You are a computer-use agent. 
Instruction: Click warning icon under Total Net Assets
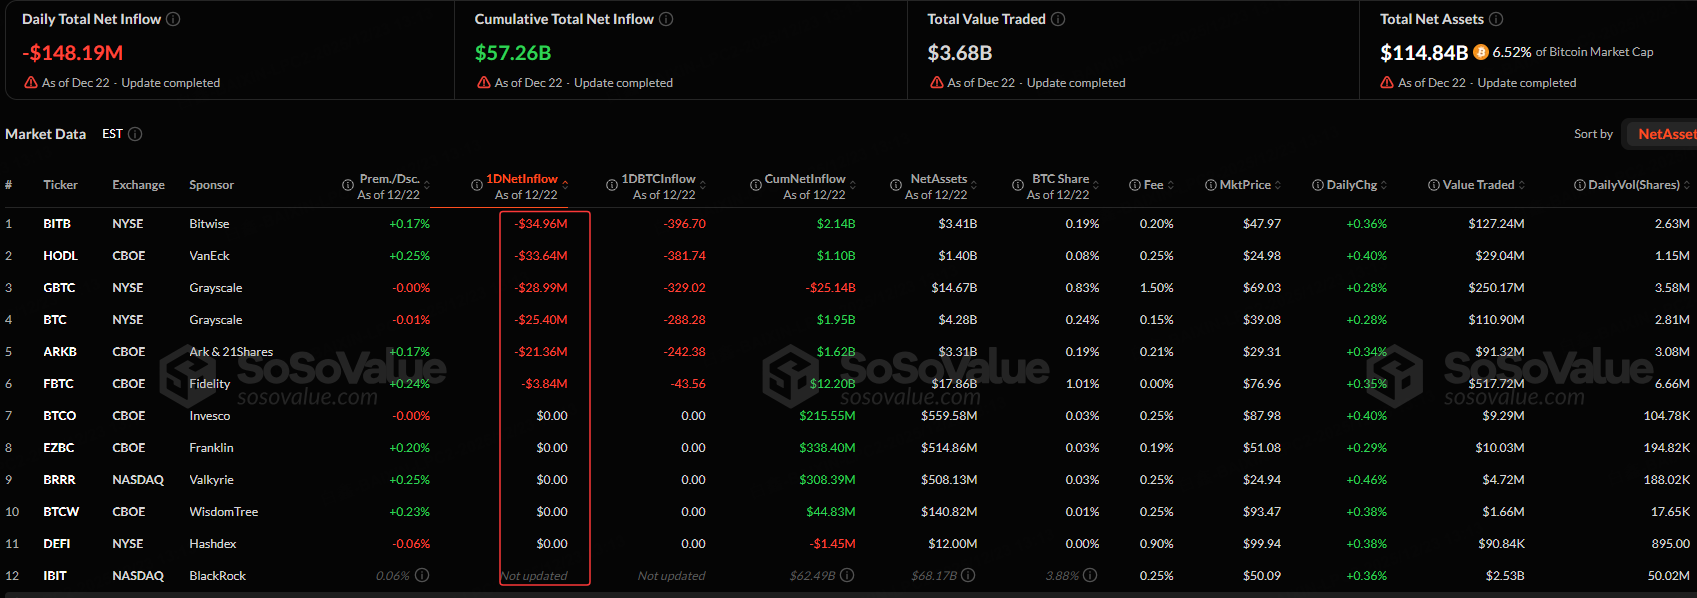tap(1387, 83)
